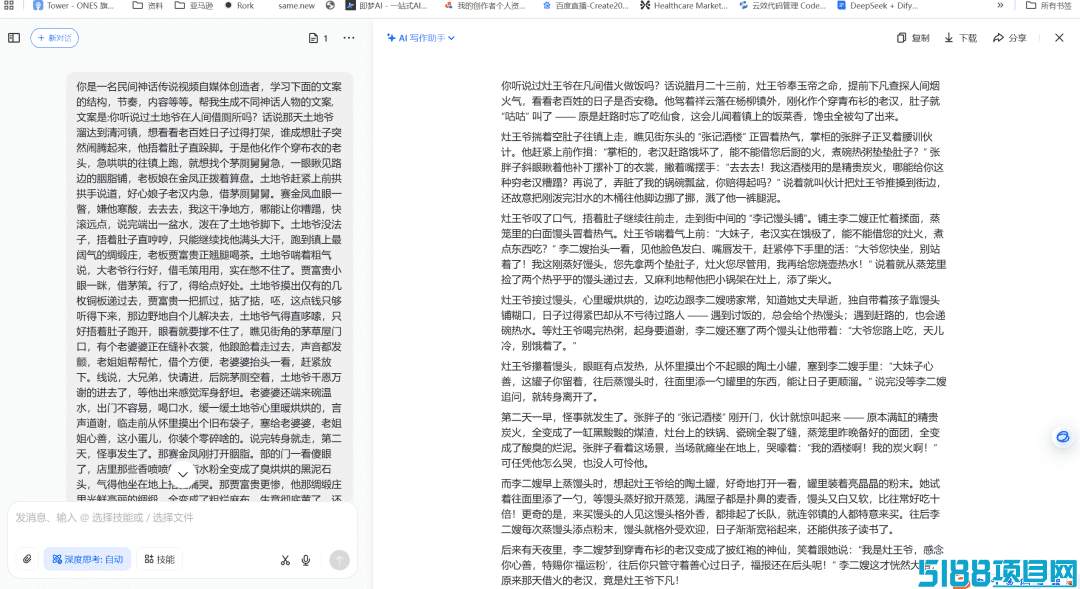The width and height of the screenshot is (1080, 589).
Task: Open the three-dot more options menu
Action: 349,38
